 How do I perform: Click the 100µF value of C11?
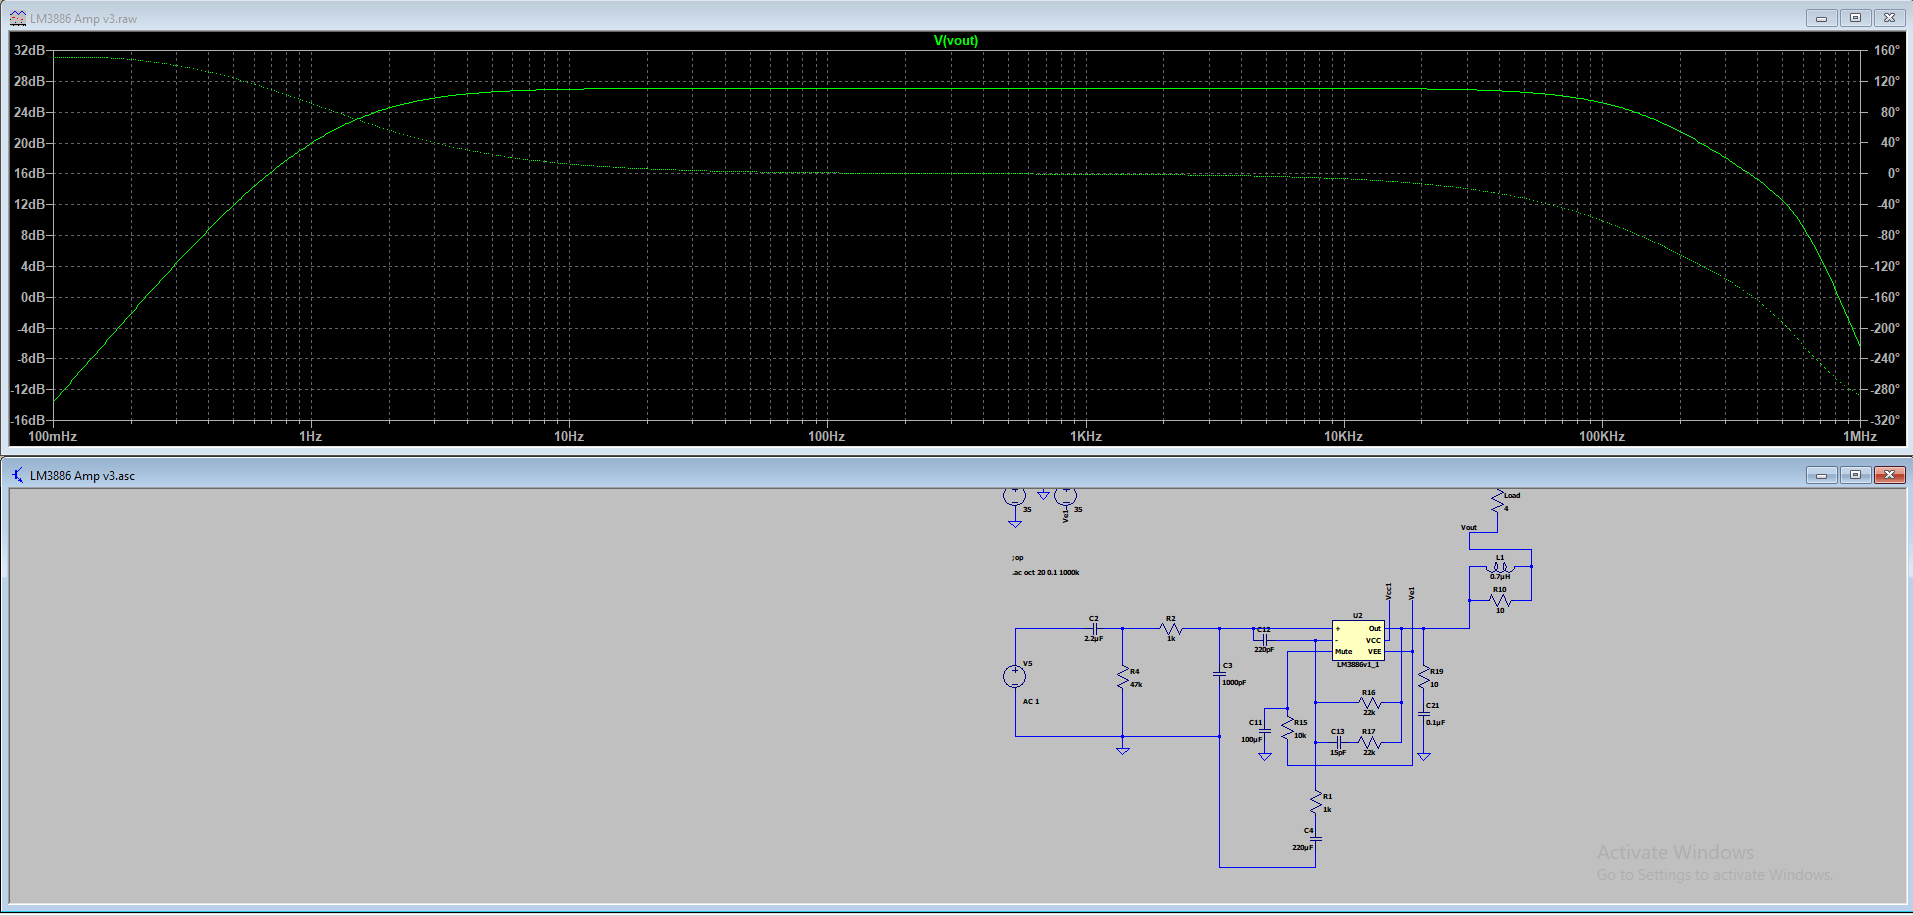[x=1252, y=739]
